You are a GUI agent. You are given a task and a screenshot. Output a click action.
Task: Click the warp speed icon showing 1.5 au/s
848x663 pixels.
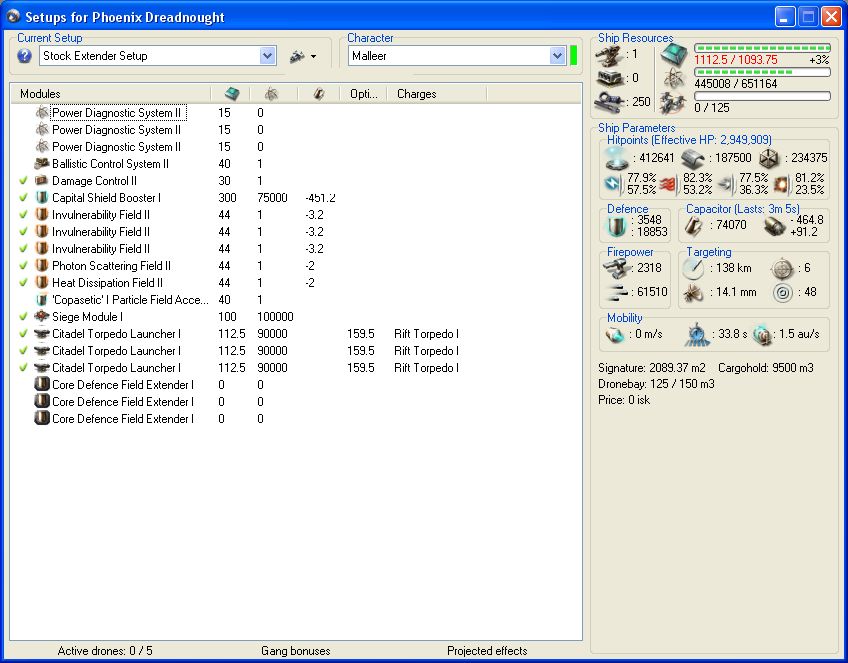[x=762, y=335]
